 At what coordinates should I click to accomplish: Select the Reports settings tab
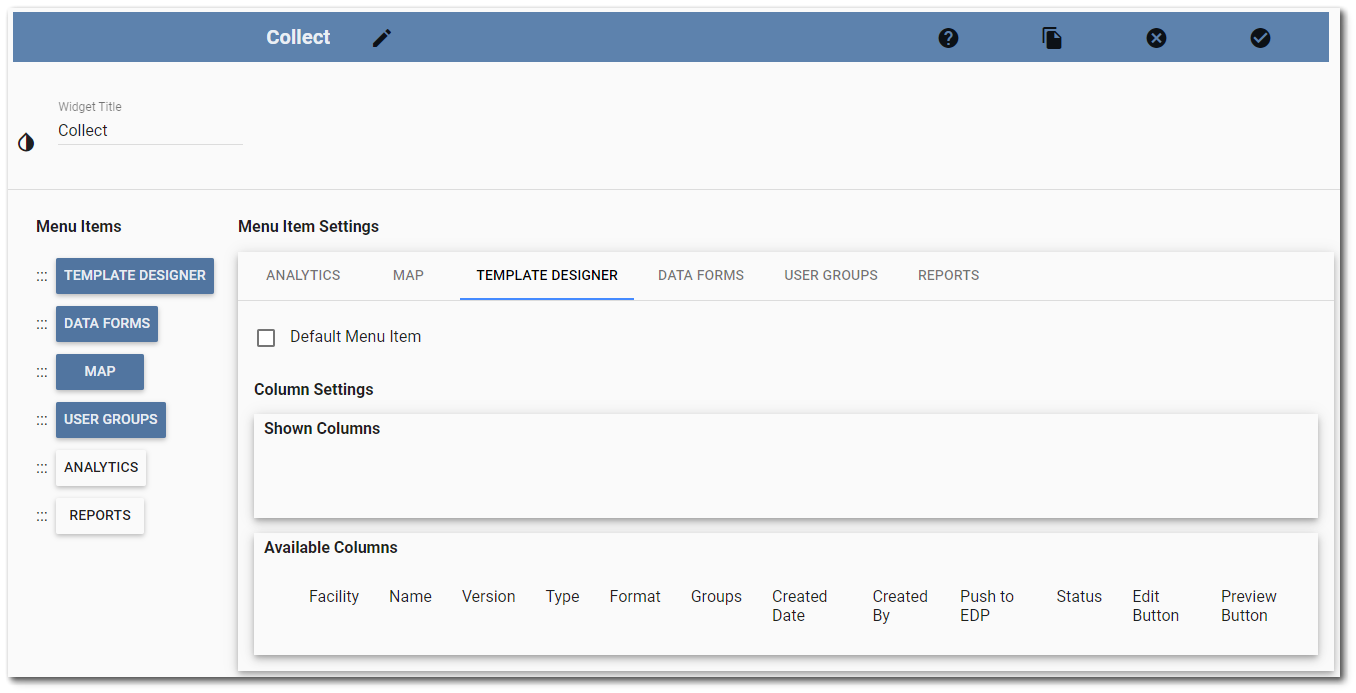[948, 275]
